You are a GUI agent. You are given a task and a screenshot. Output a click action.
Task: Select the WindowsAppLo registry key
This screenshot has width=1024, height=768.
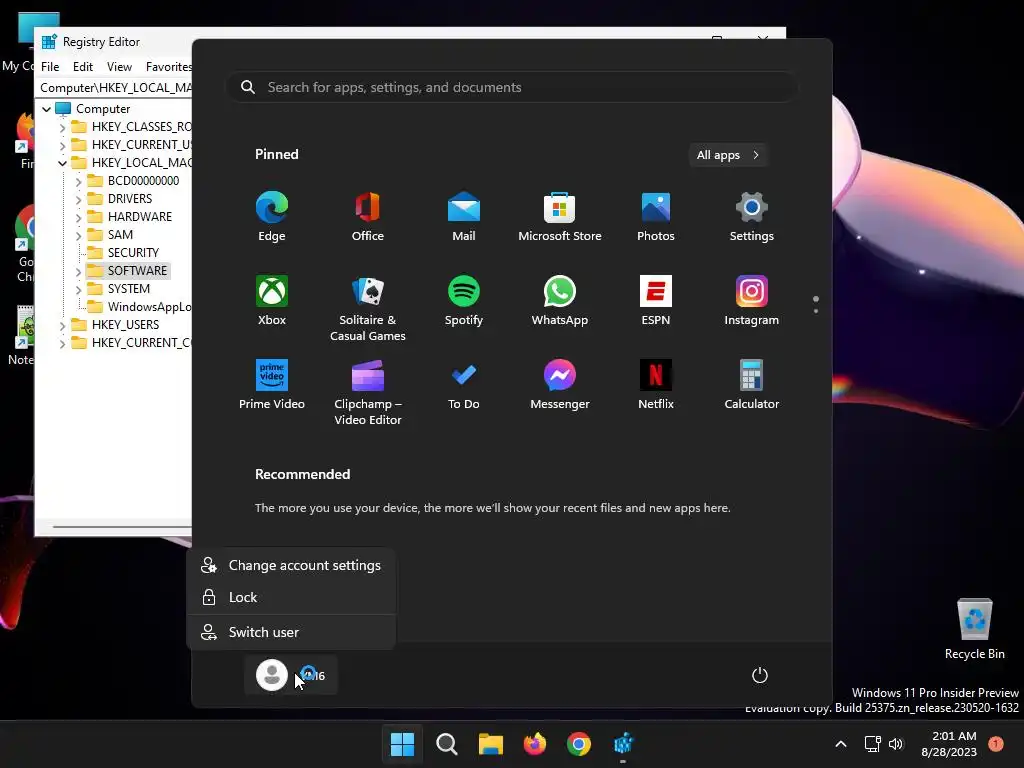pyautogui.click(x=139, y=307)
